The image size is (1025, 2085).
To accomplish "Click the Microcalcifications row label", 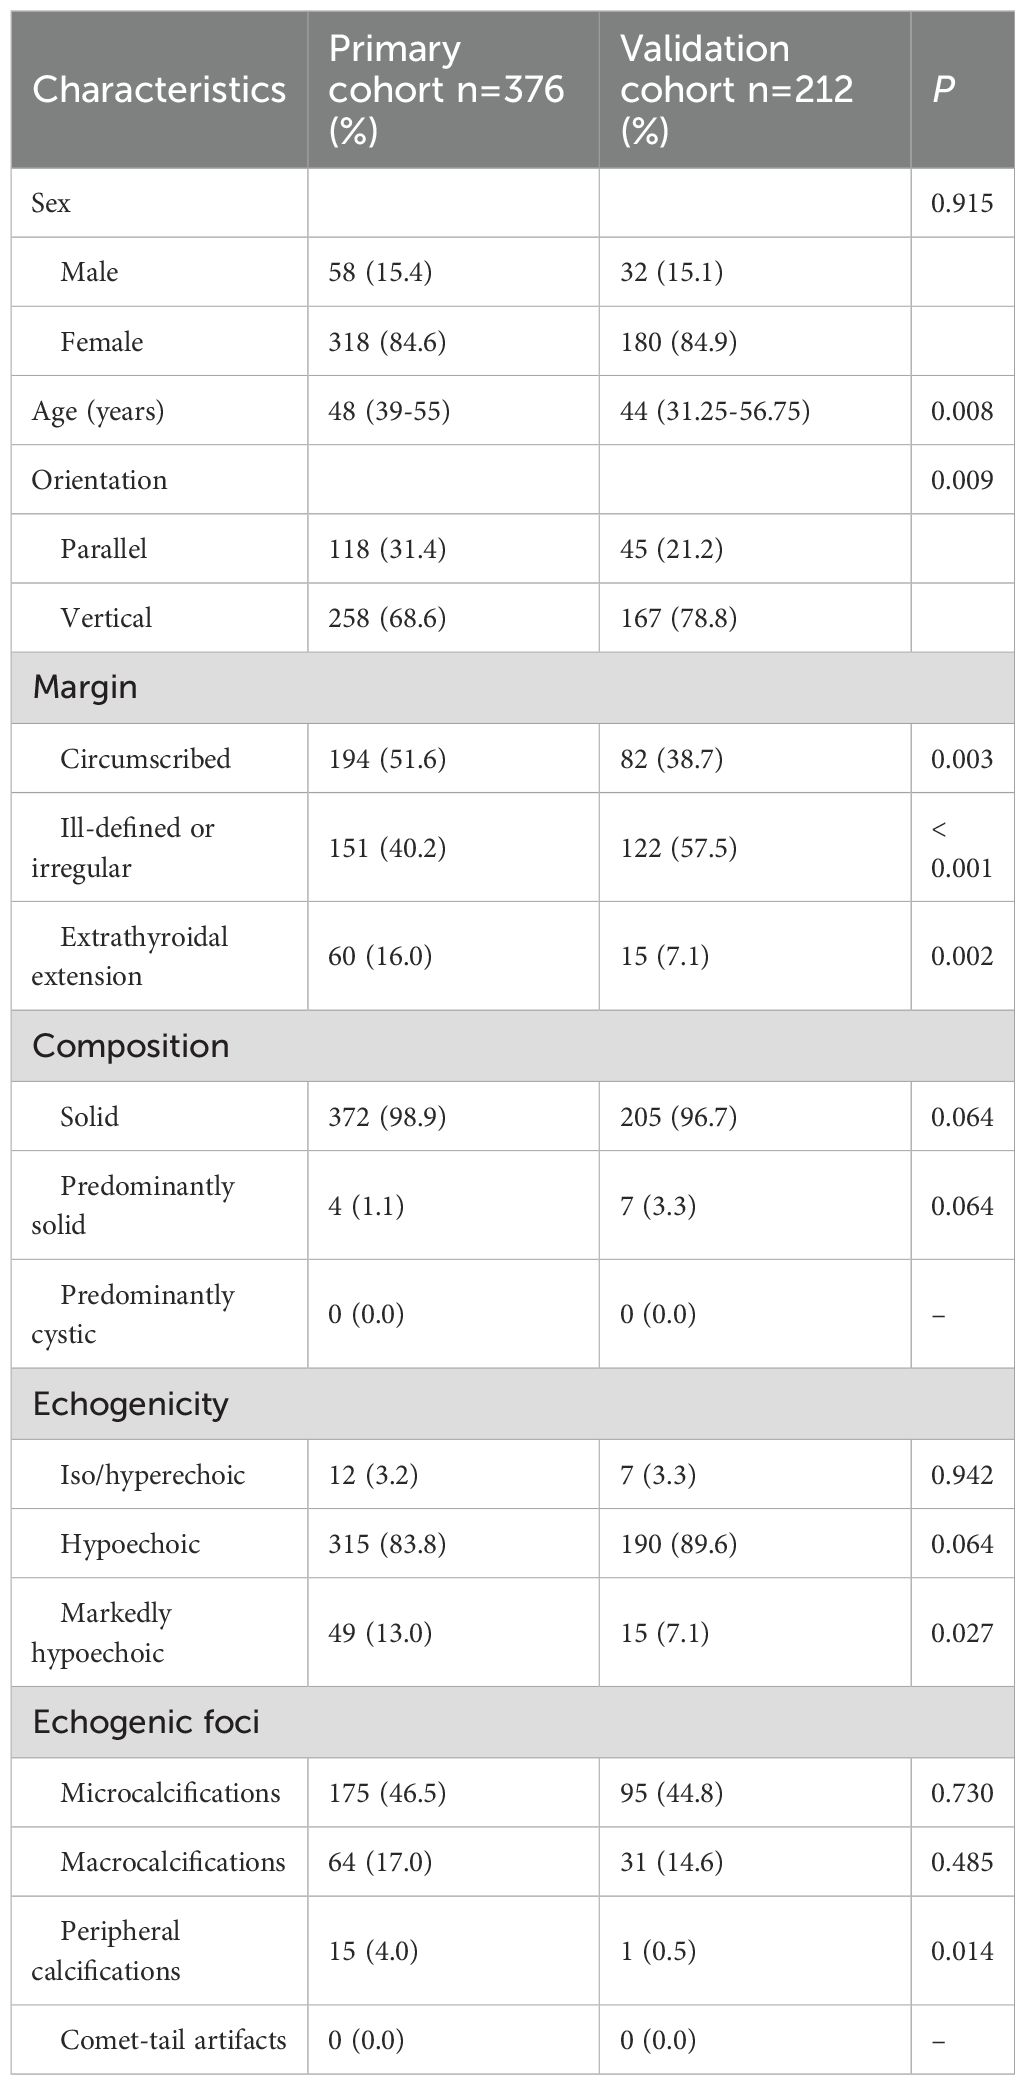I will [170, 1792].
